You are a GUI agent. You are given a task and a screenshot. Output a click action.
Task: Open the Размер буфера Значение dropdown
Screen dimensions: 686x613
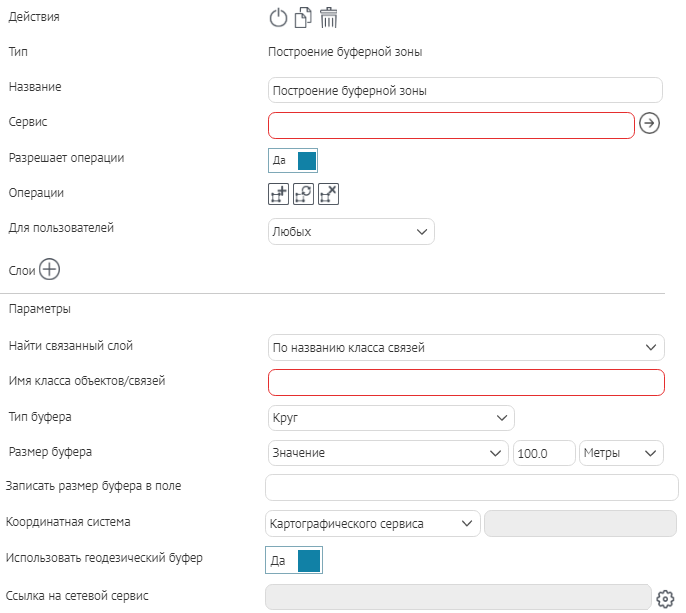[388, 453]
